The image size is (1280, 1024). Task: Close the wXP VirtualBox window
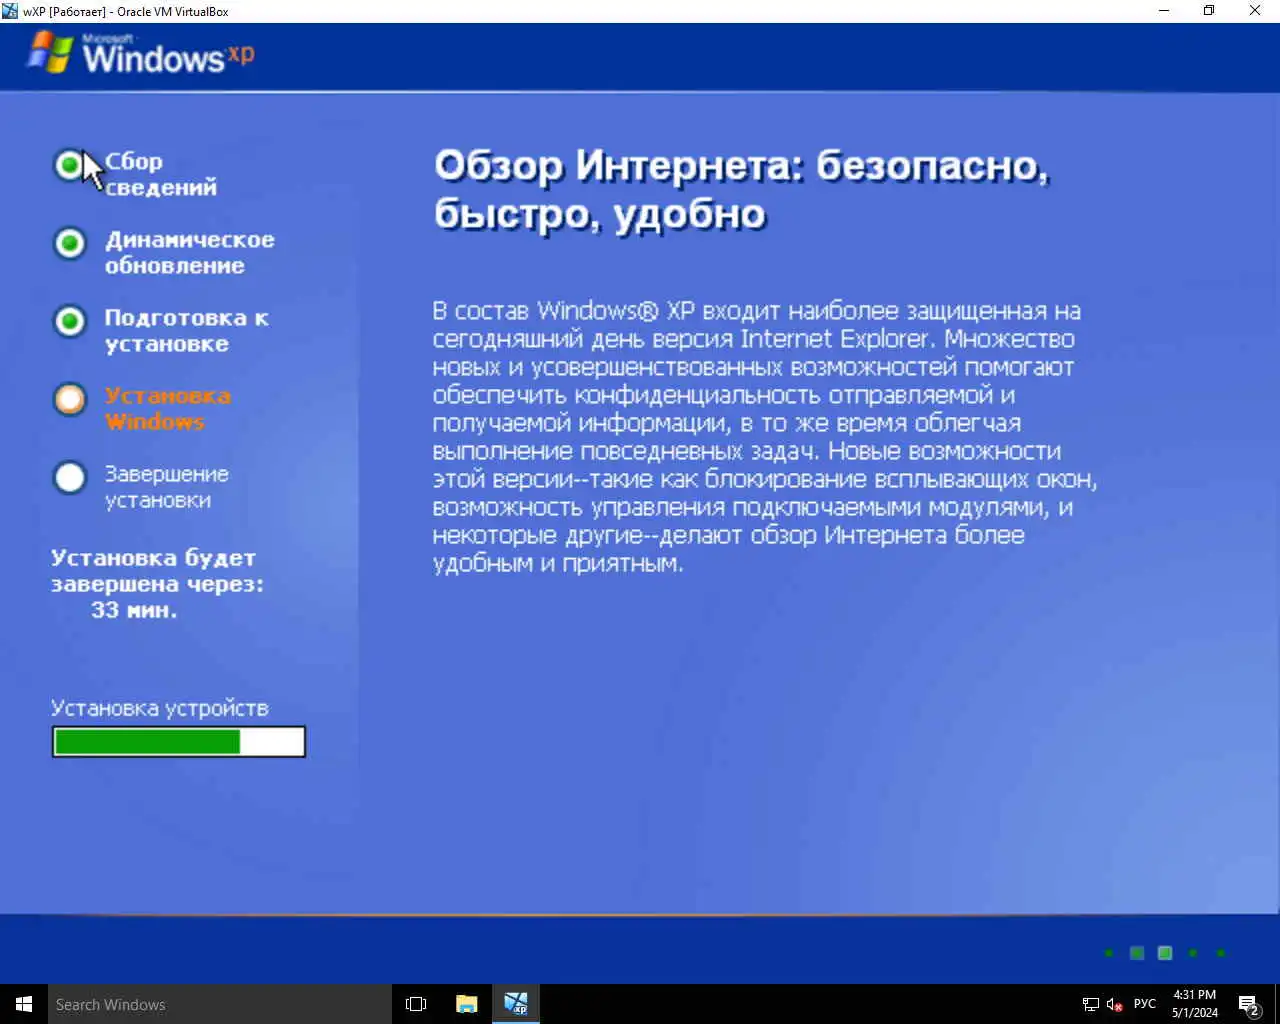[1255, 11]
